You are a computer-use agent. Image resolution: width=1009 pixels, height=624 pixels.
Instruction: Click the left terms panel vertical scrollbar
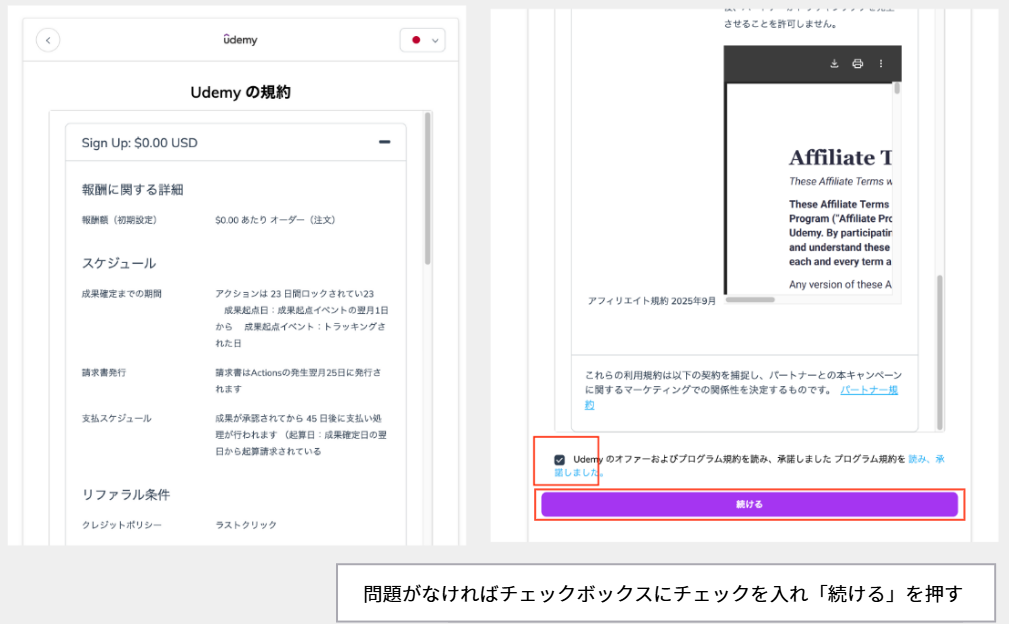click(x=428, y=190)
